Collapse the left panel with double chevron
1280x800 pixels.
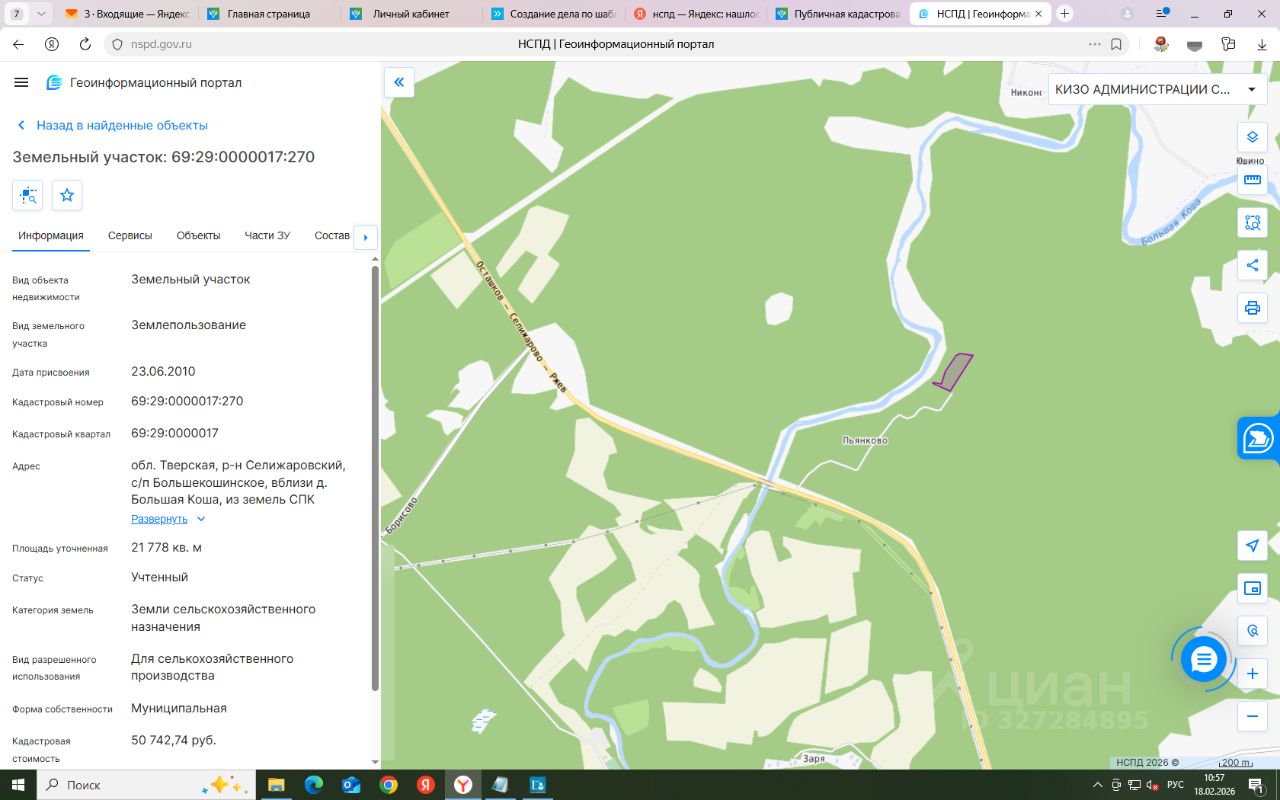point(399,82)
